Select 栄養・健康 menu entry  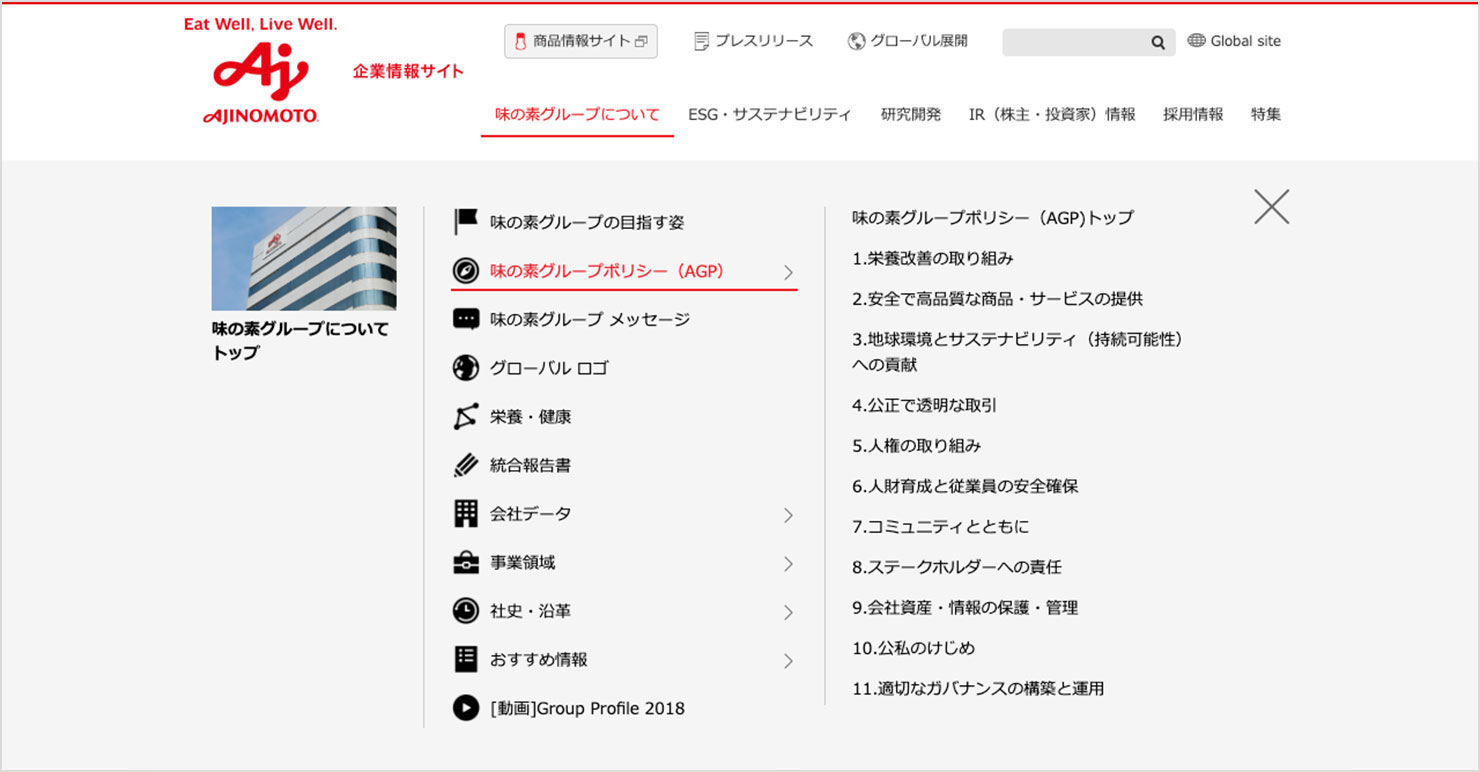(530, 417)
